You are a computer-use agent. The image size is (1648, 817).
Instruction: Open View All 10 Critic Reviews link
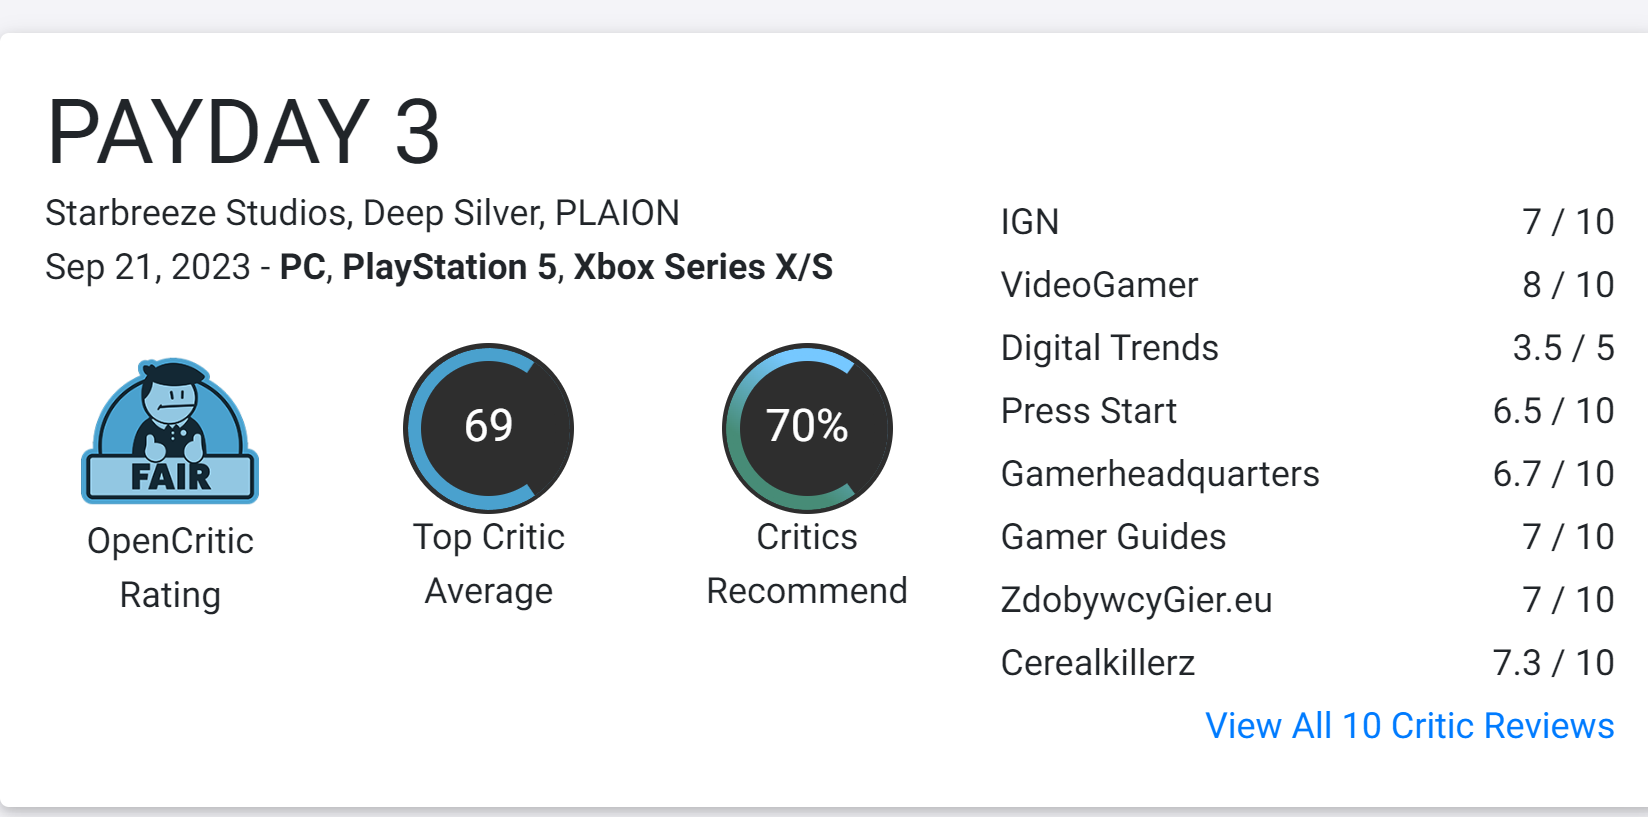click(1409, 725)
